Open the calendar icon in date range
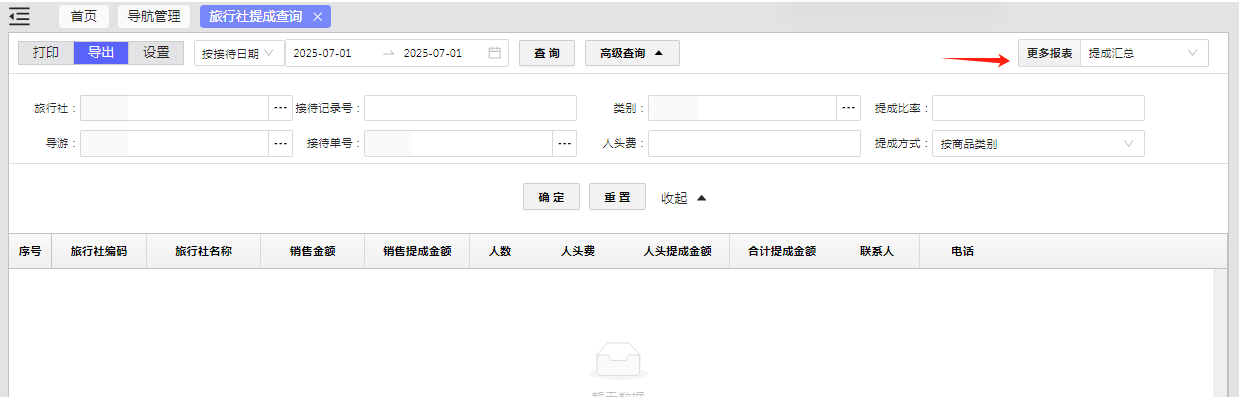Viewport: 1239px width, 397px height. tap(494, 53)
